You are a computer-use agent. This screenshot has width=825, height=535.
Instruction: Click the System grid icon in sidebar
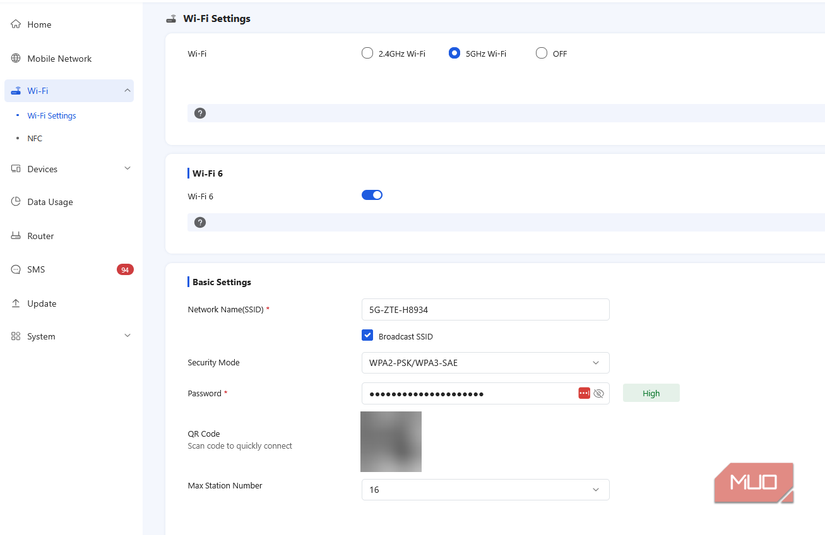16,336
